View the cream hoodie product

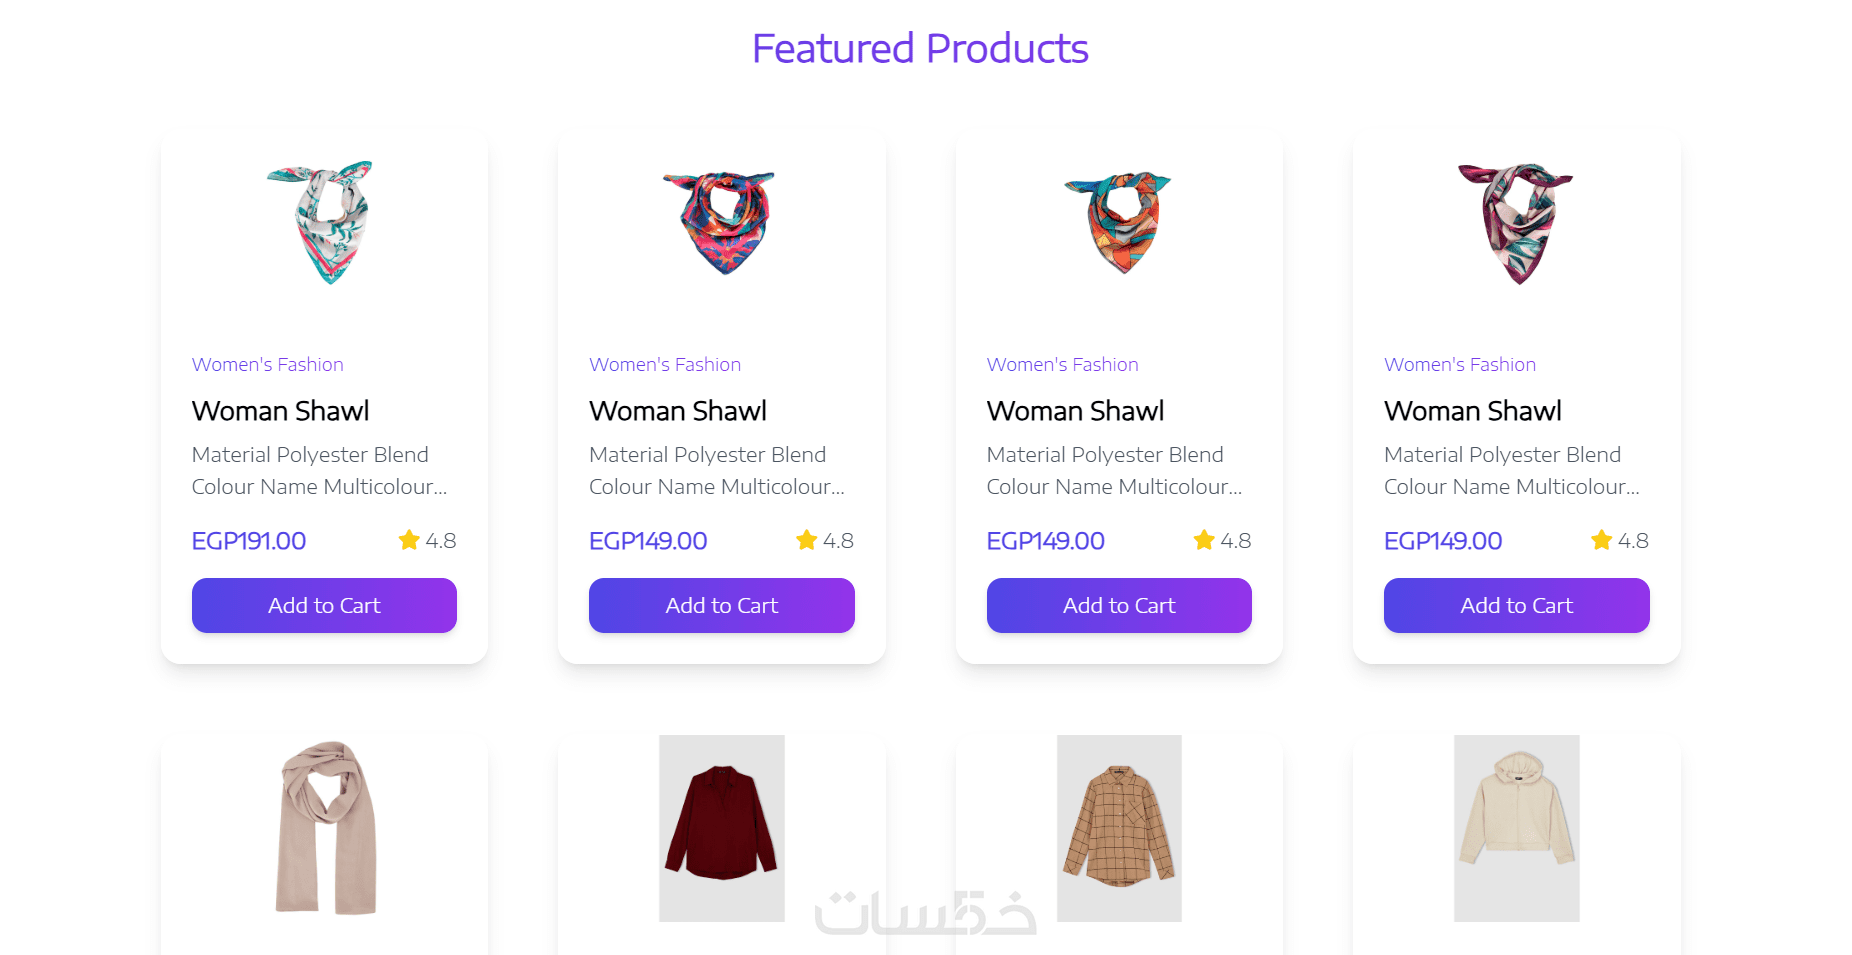pyautogui.click(x=1517, y=828)
